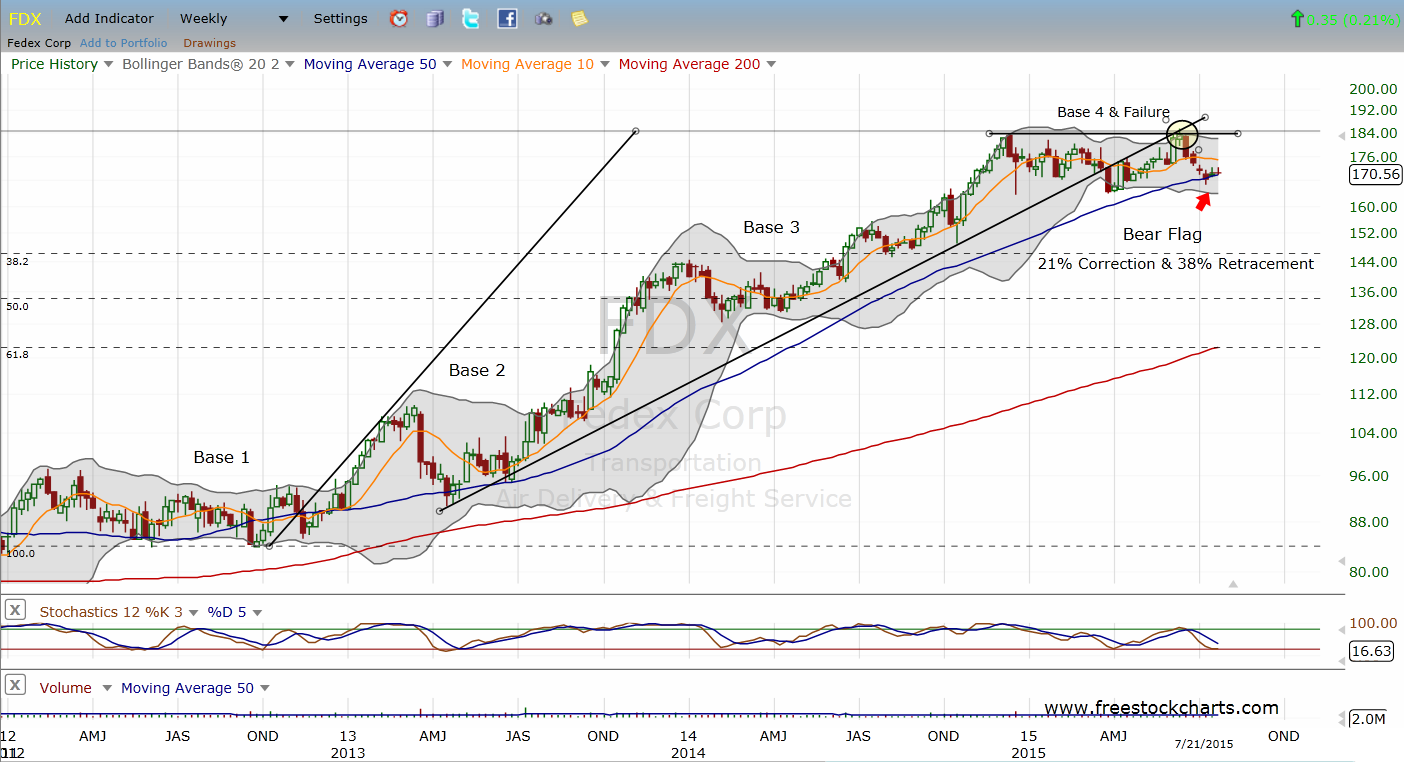This screenshot has width=1404, height=762.
Task: Open the Weekly timeframe dropdown
Action: tap(234, 18)
